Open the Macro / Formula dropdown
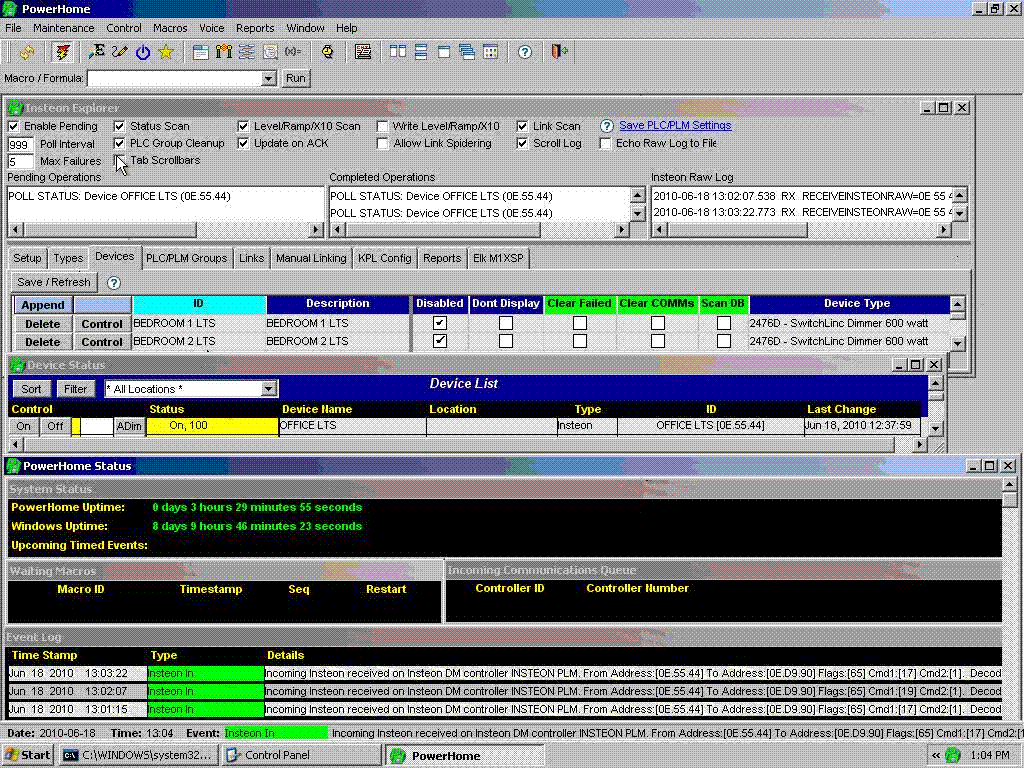Screen dimensions: 1024x768 [x=268, y=78]
